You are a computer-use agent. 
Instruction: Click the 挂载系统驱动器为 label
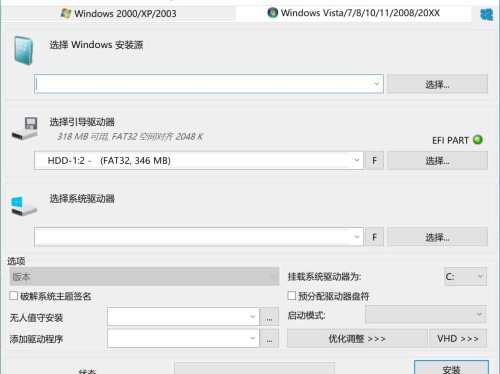324,277
